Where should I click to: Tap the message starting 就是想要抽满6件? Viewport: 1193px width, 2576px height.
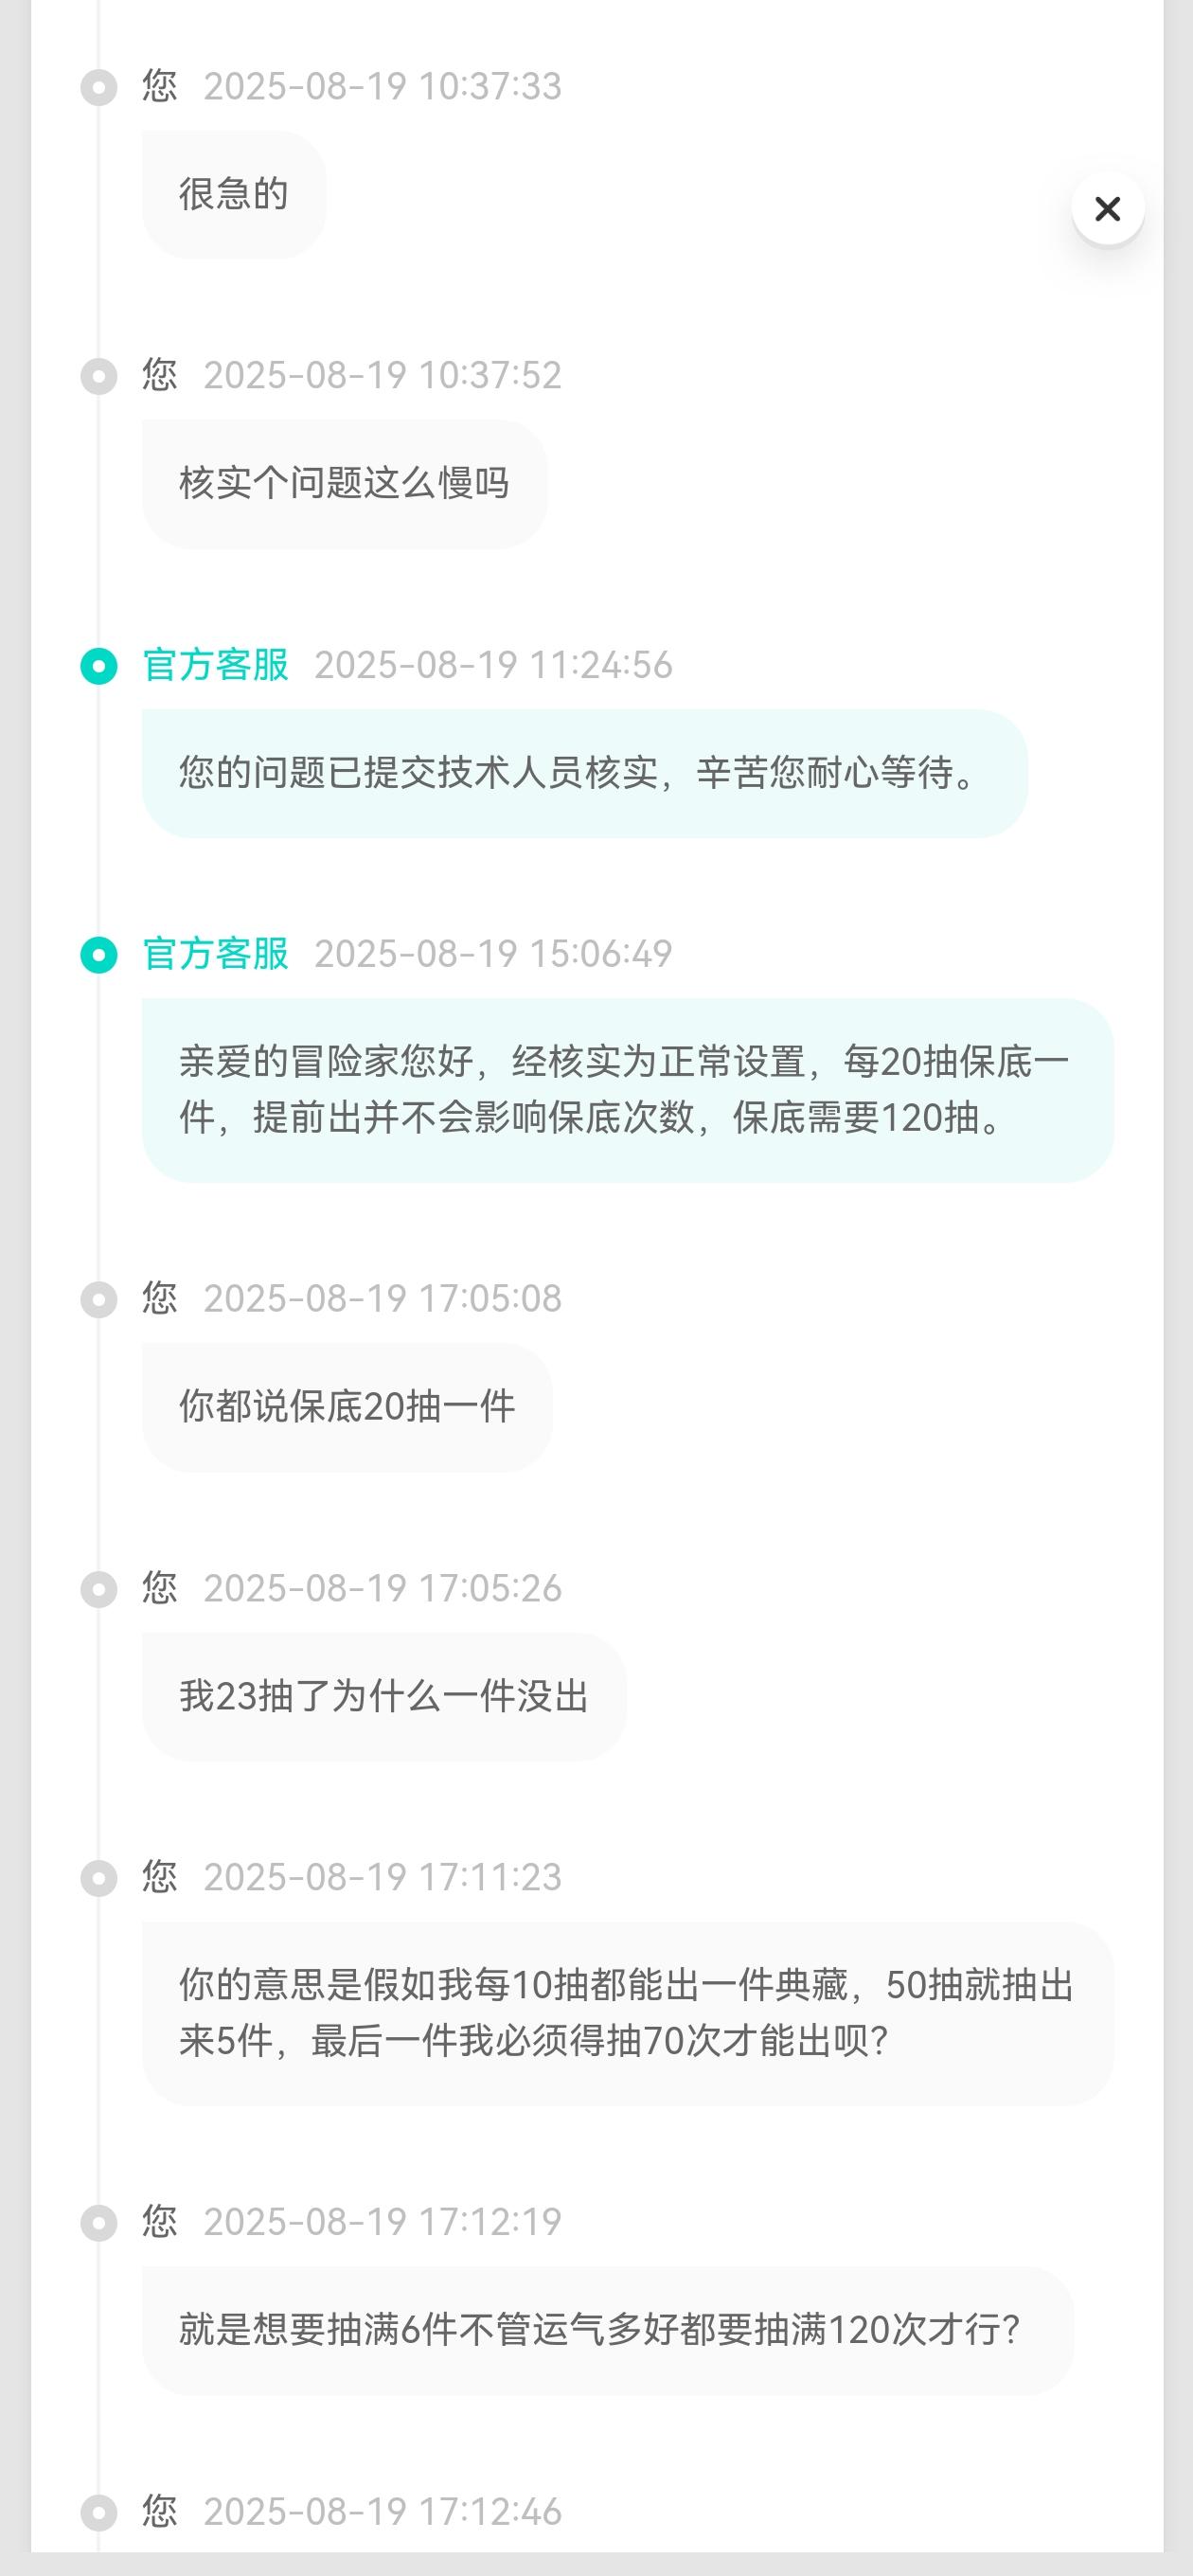coord(607,2330)
